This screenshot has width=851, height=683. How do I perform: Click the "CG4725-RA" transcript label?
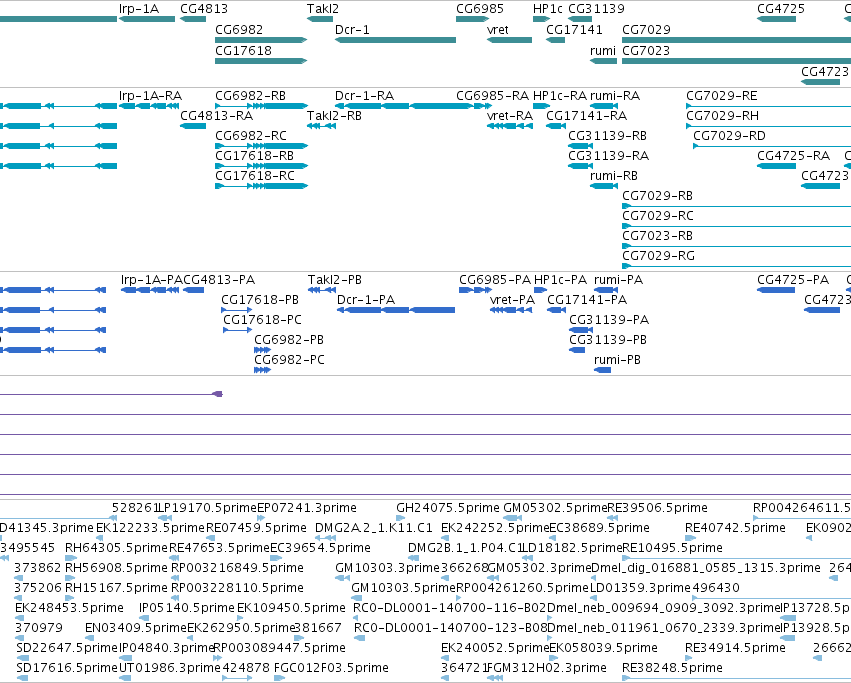click(x=793, y=156)
